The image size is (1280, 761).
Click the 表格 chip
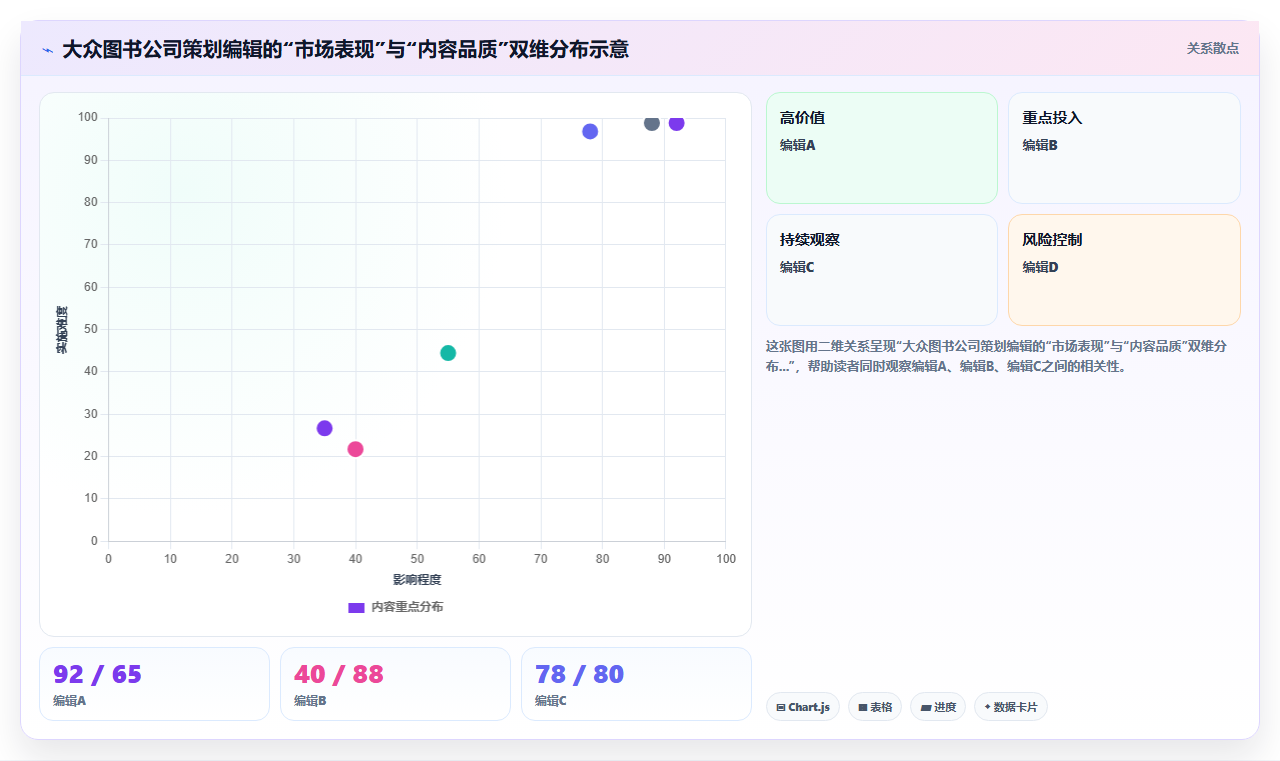pyautogui.click(x=875, y=707)
